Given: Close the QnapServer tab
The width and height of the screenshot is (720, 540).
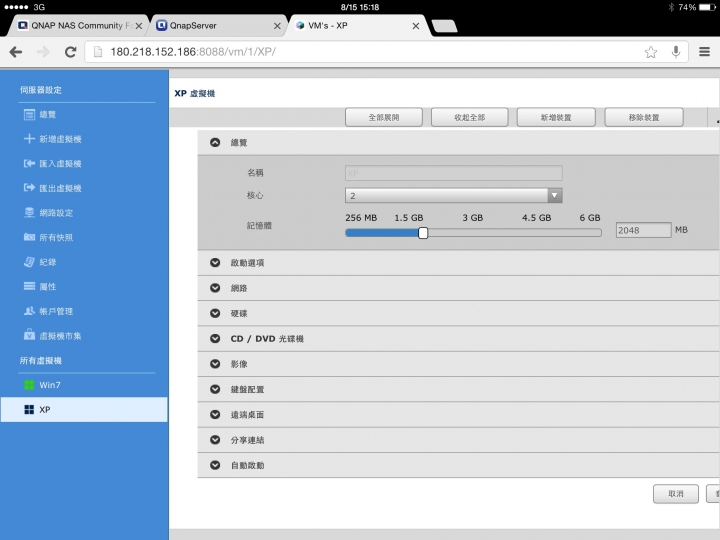Looking at the screenshot, I should (x=277, y=26).
